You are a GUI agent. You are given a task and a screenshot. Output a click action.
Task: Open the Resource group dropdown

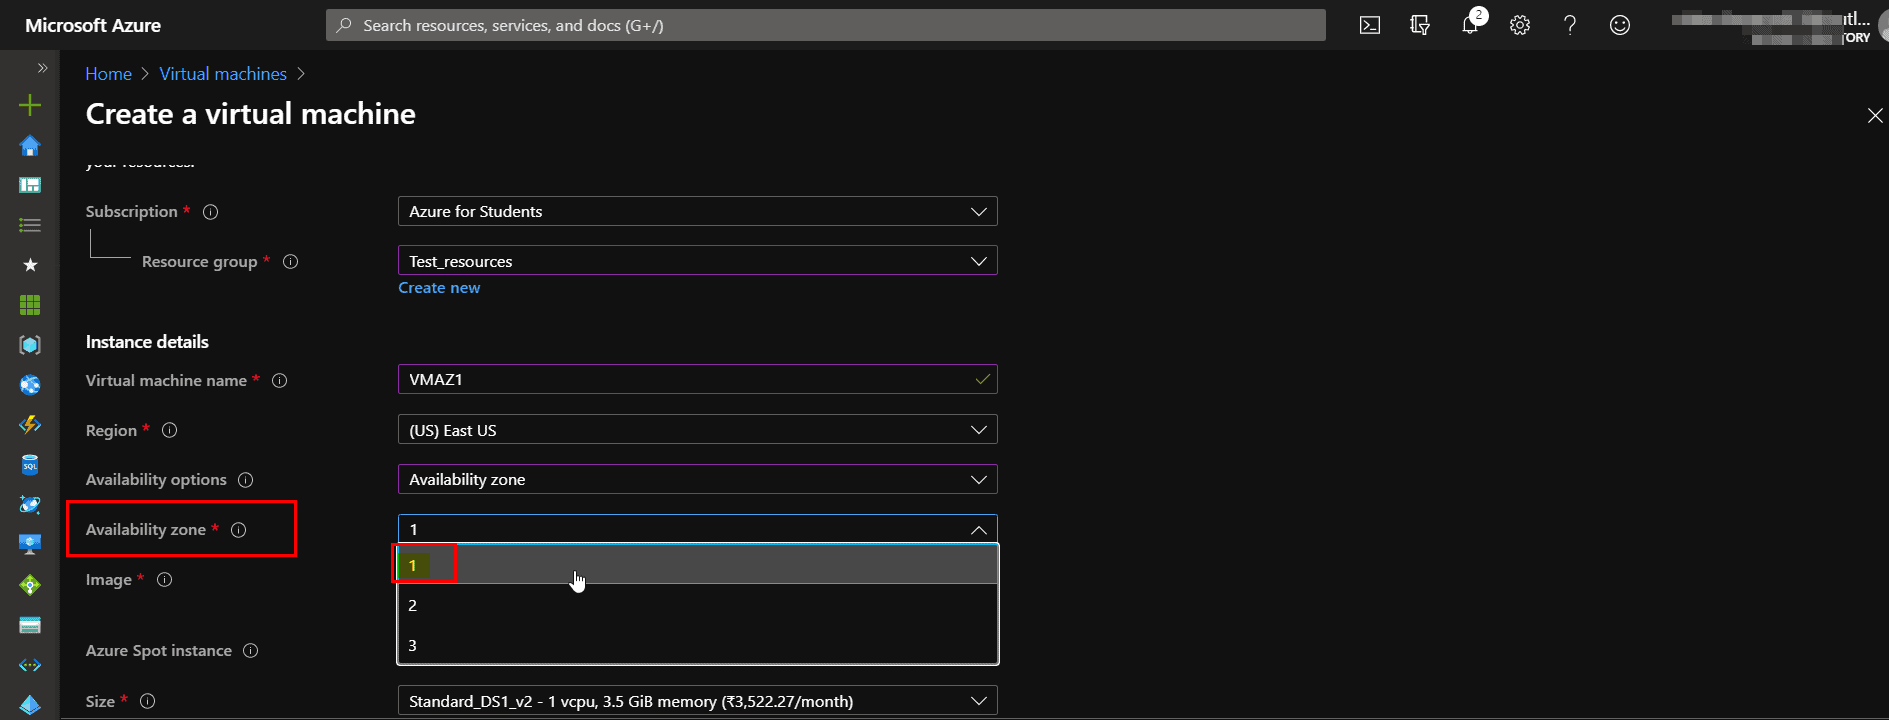(x=698, y=261)
